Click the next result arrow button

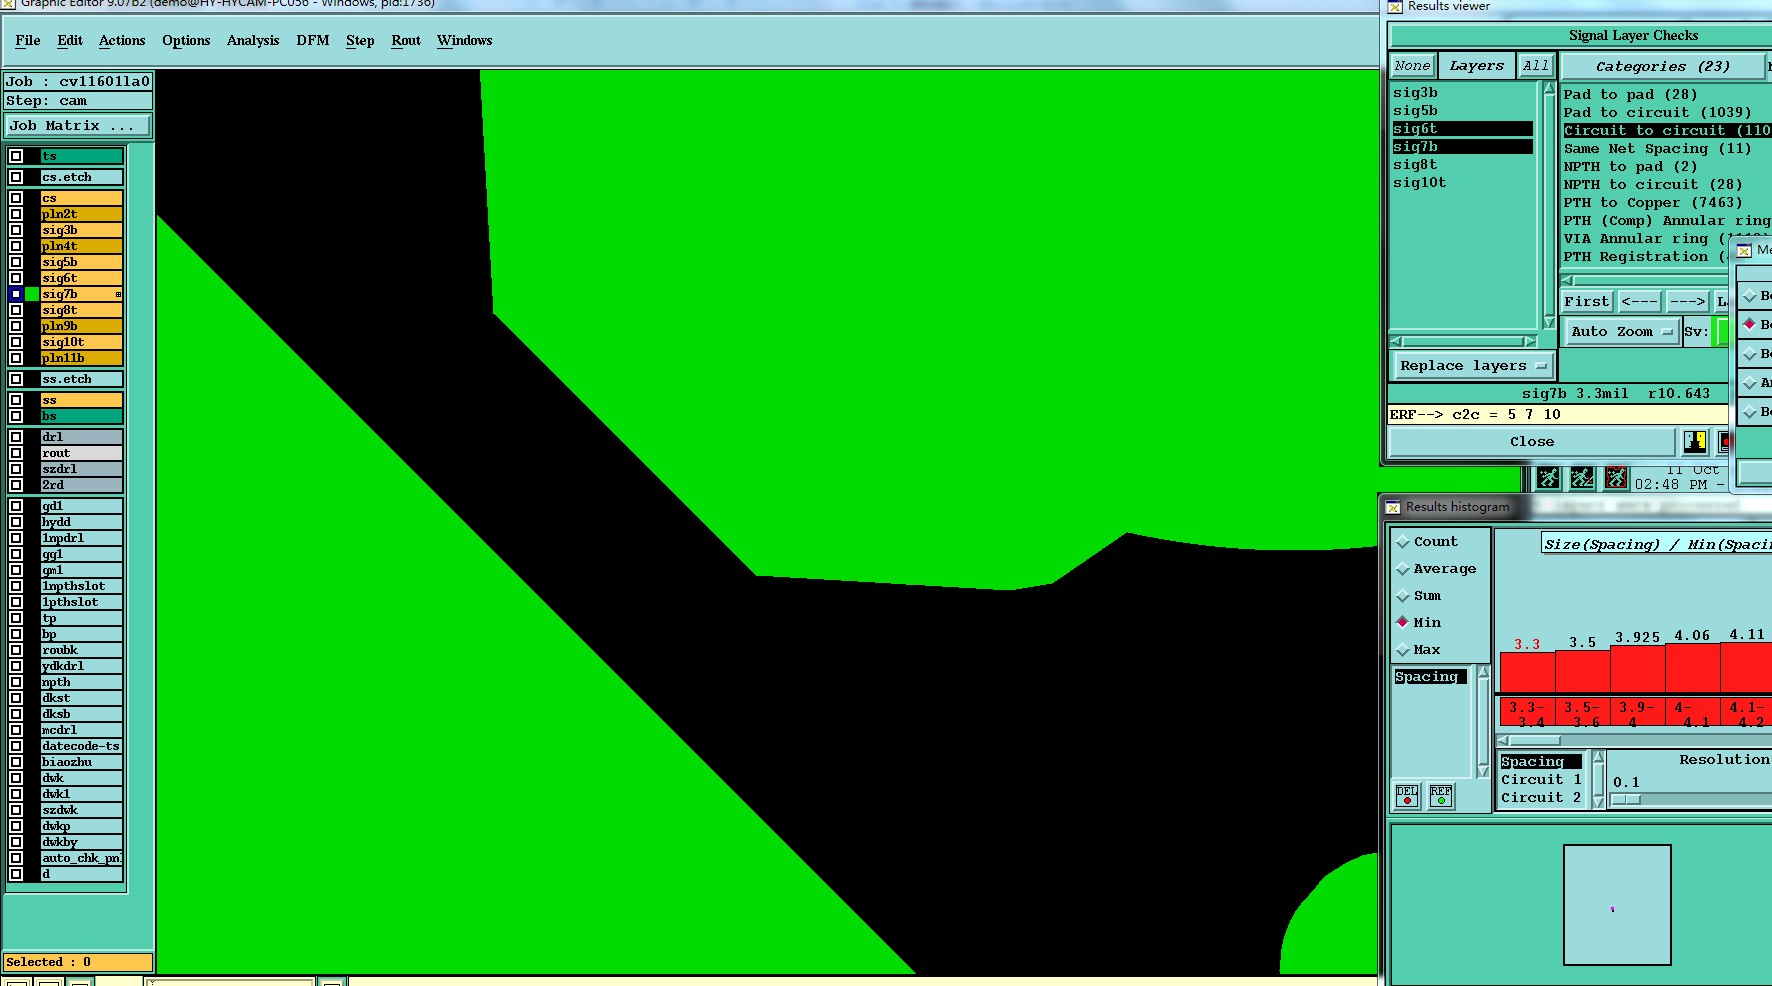1688,301
